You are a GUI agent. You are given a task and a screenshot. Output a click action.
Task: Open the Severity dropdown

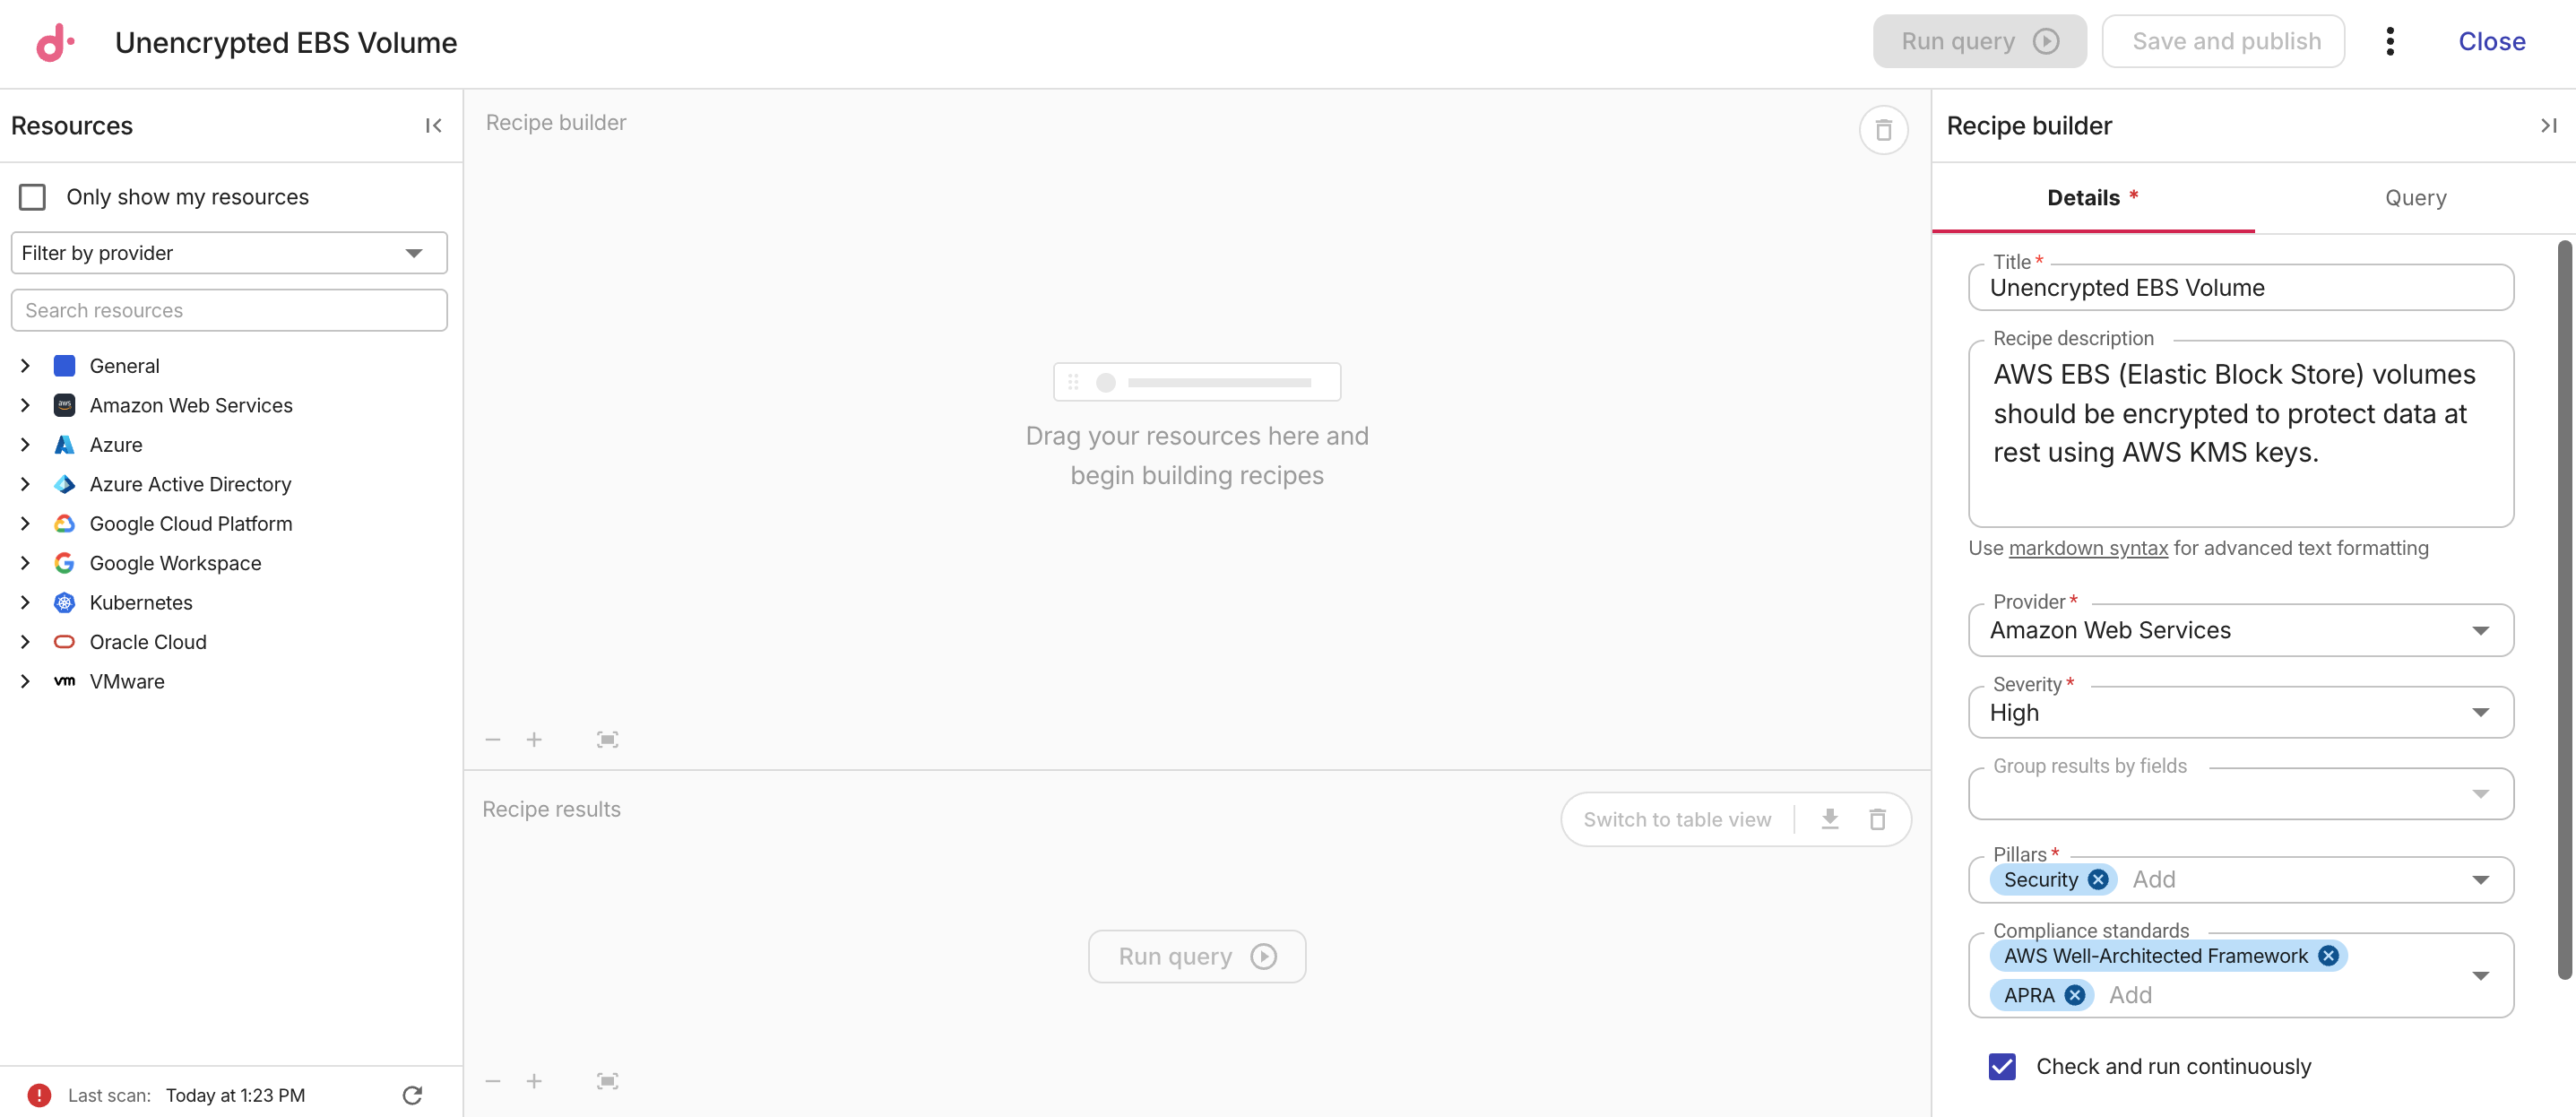[2240, 712]
